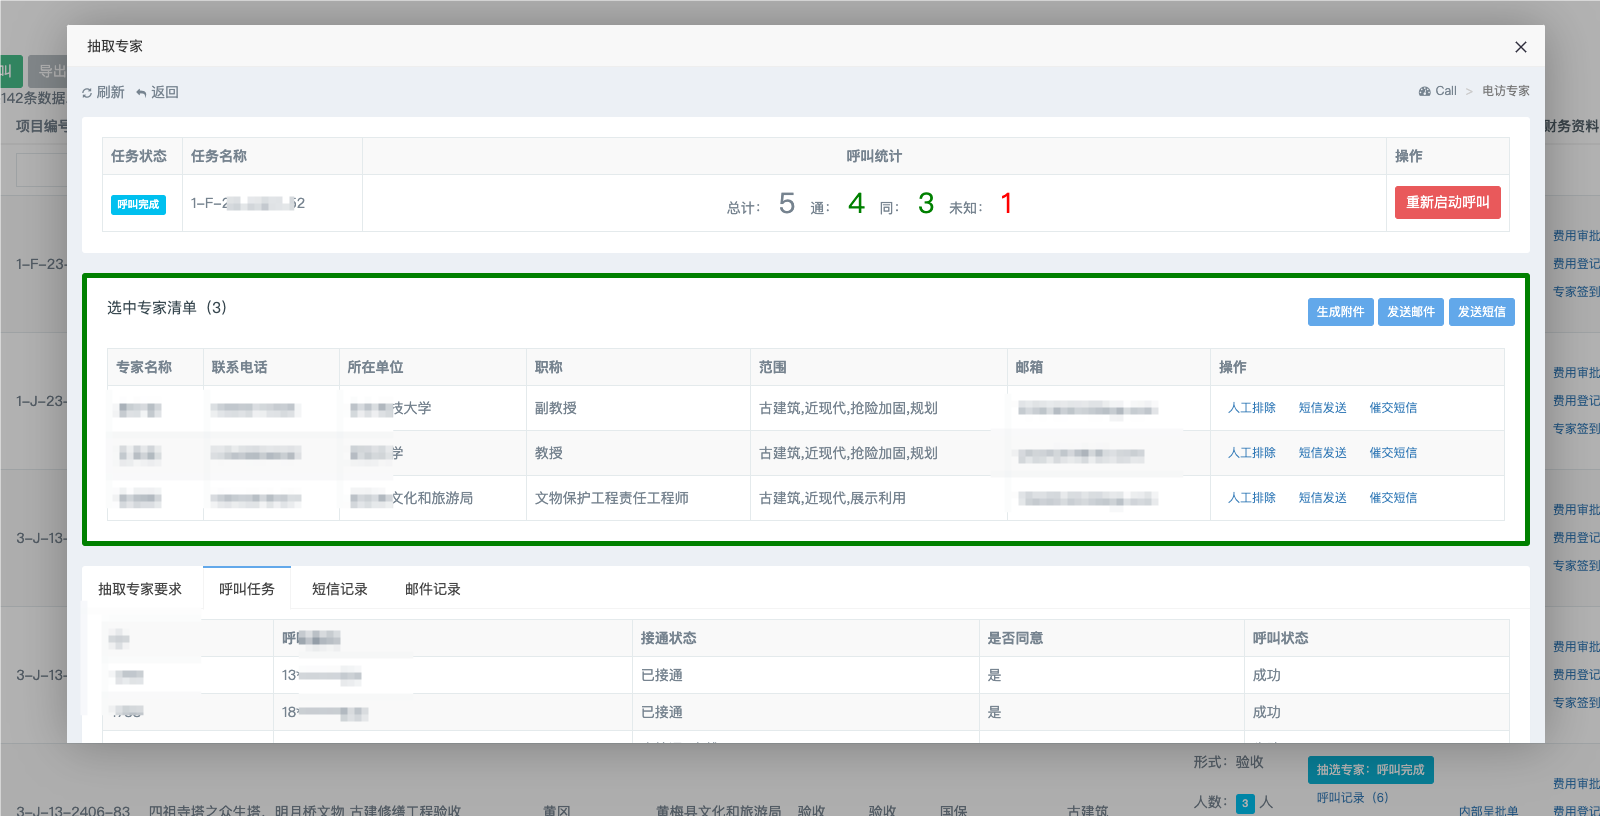Click the Call breadcrumb icon

[x=1424, y=91]
